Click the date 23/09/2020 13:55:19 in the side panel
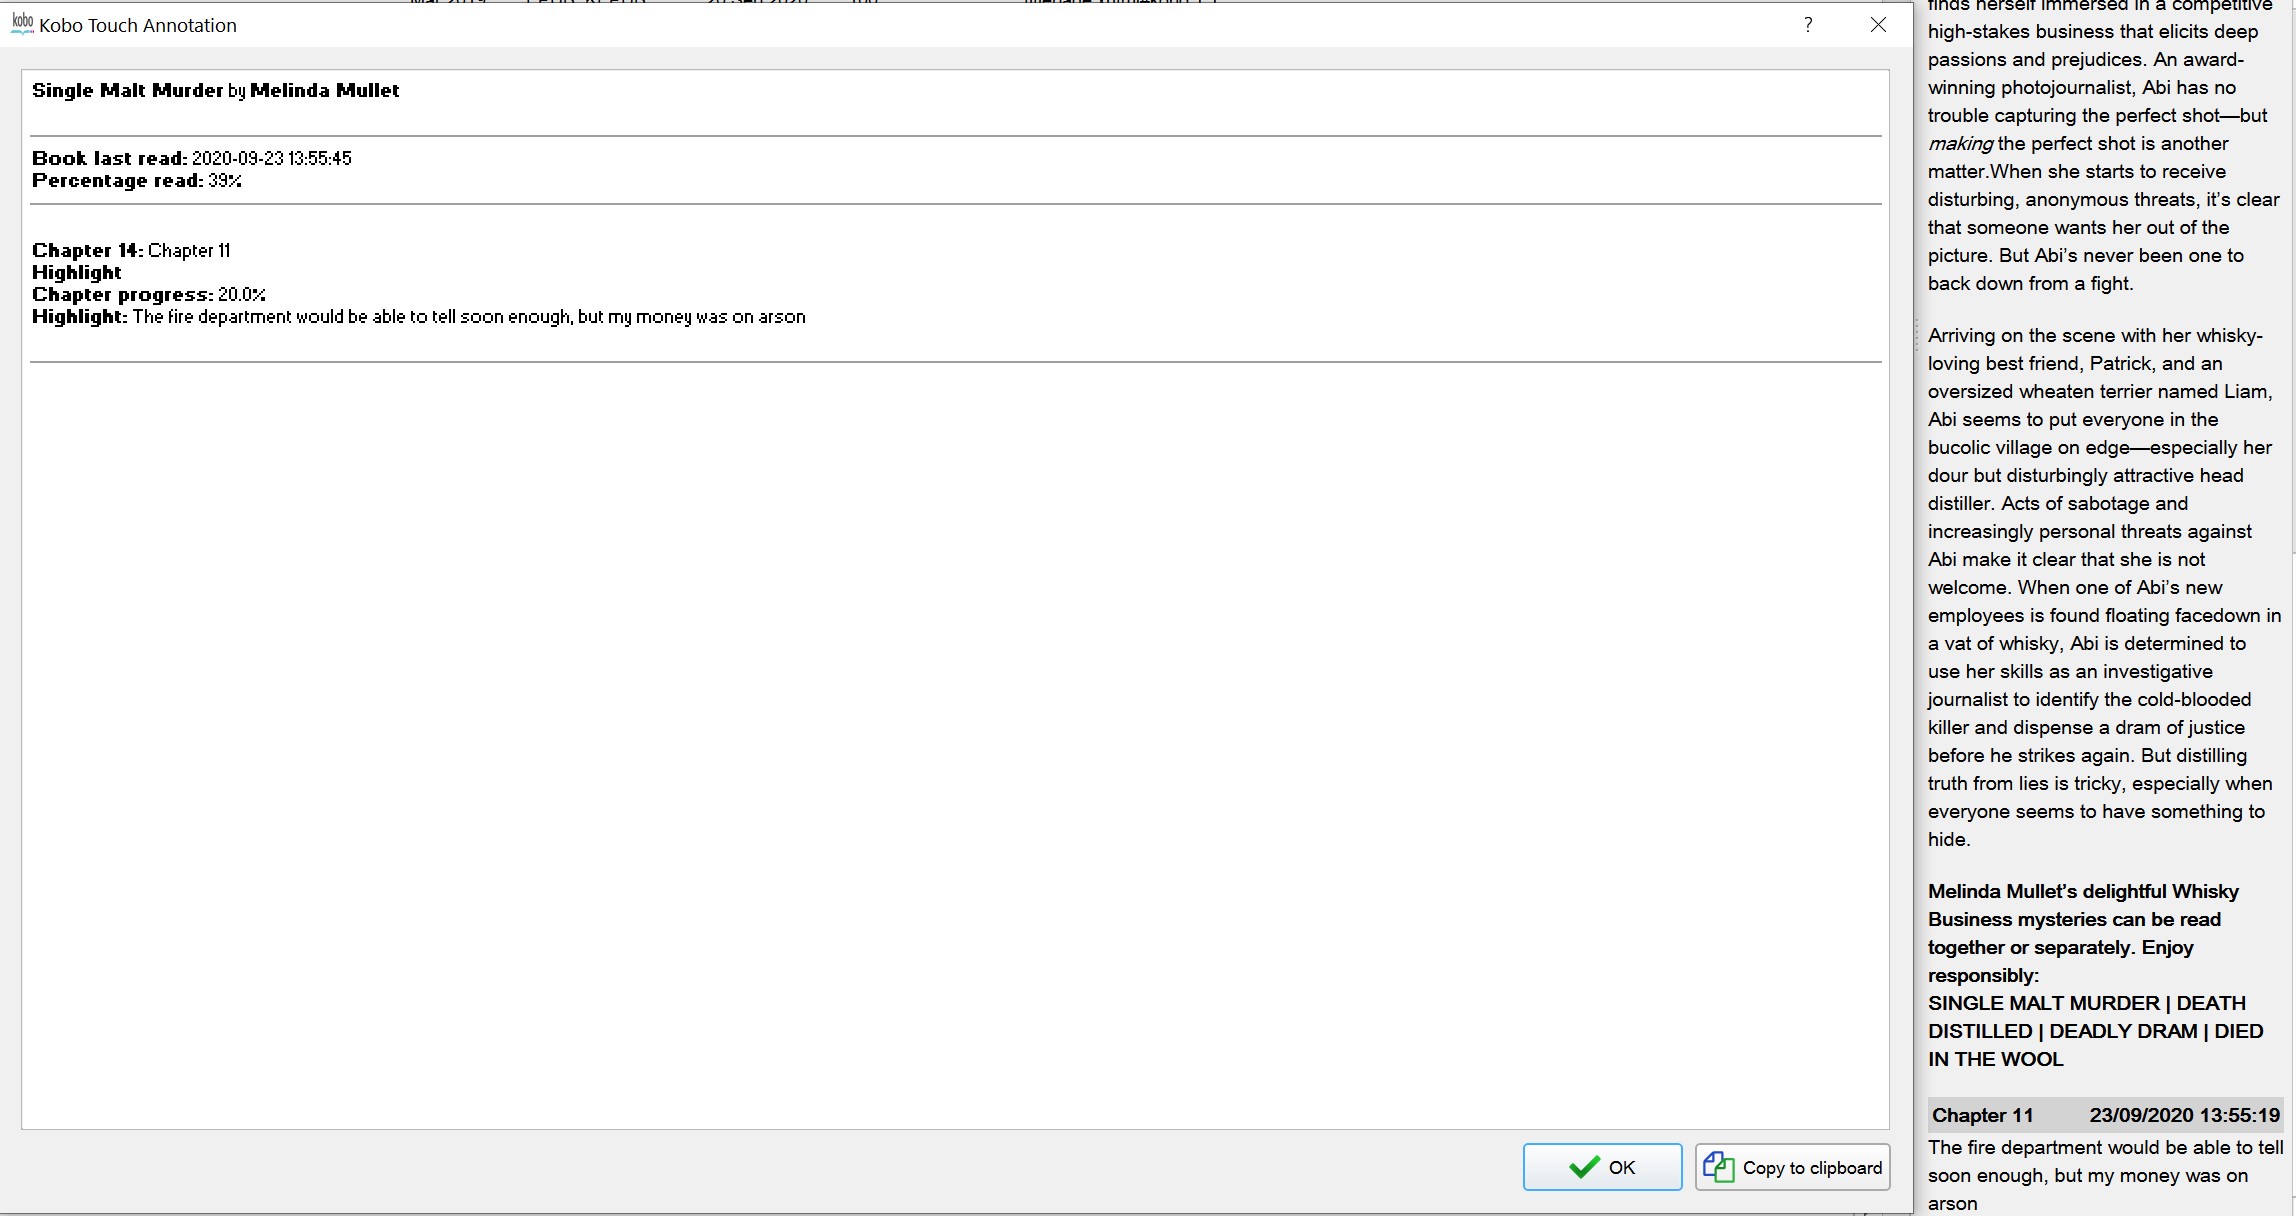The height and width of the screenshot is (1216, 2296). pos(2184,1115)
